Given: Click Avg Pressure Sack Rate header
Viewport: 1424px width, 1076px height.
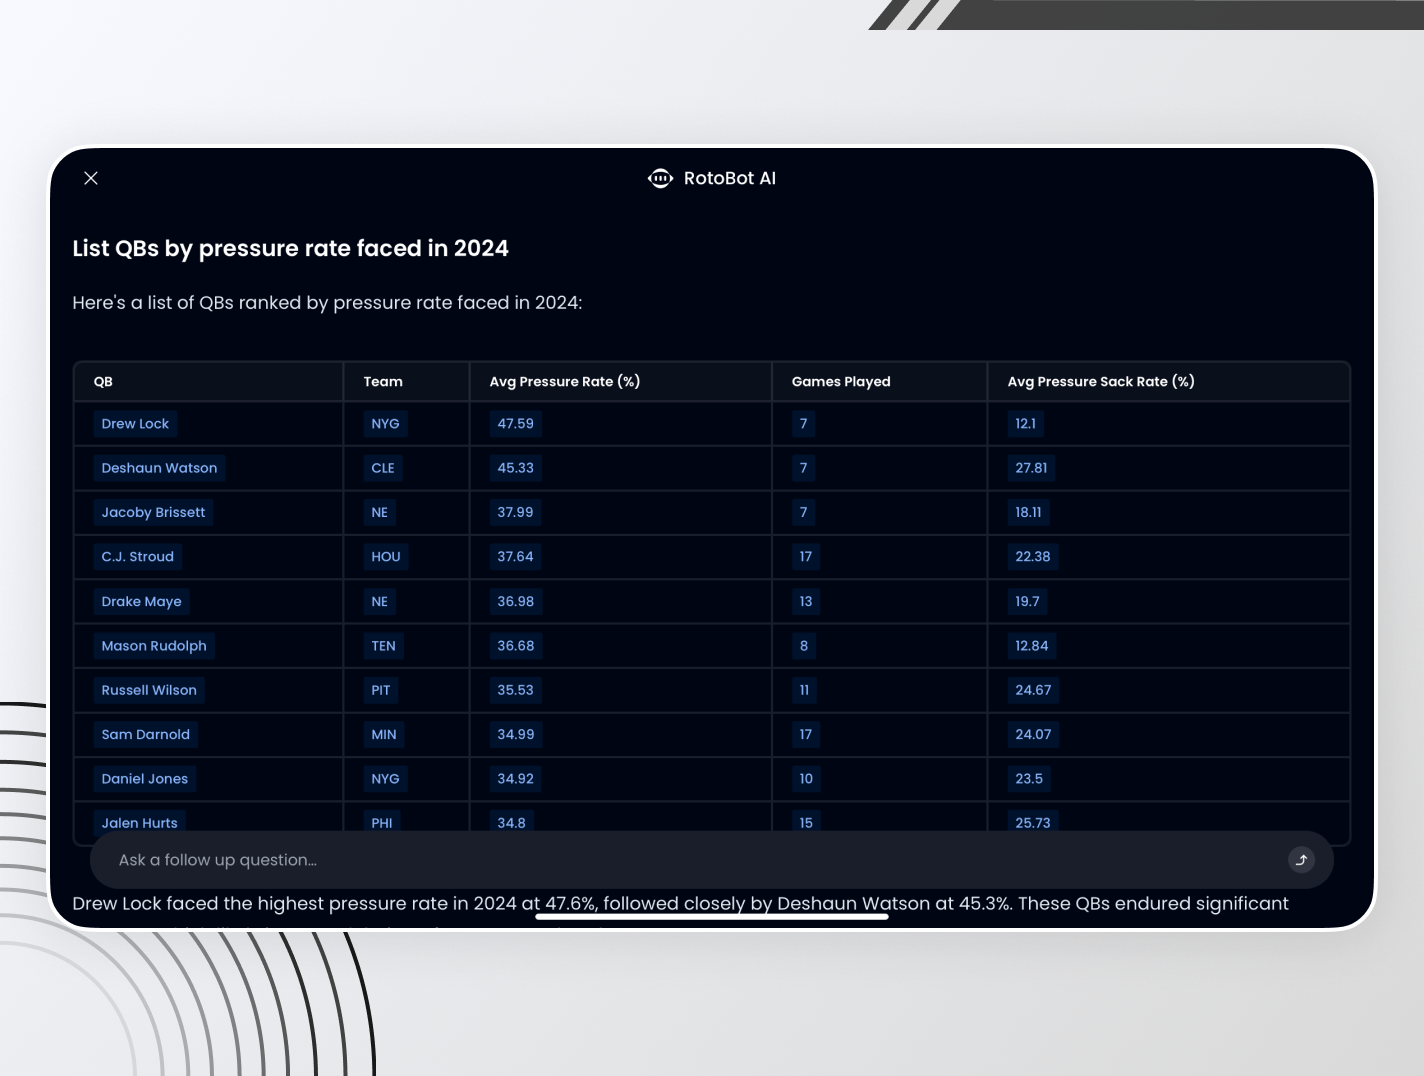Looking at the screenshot, I should [x=1100, y=381].
